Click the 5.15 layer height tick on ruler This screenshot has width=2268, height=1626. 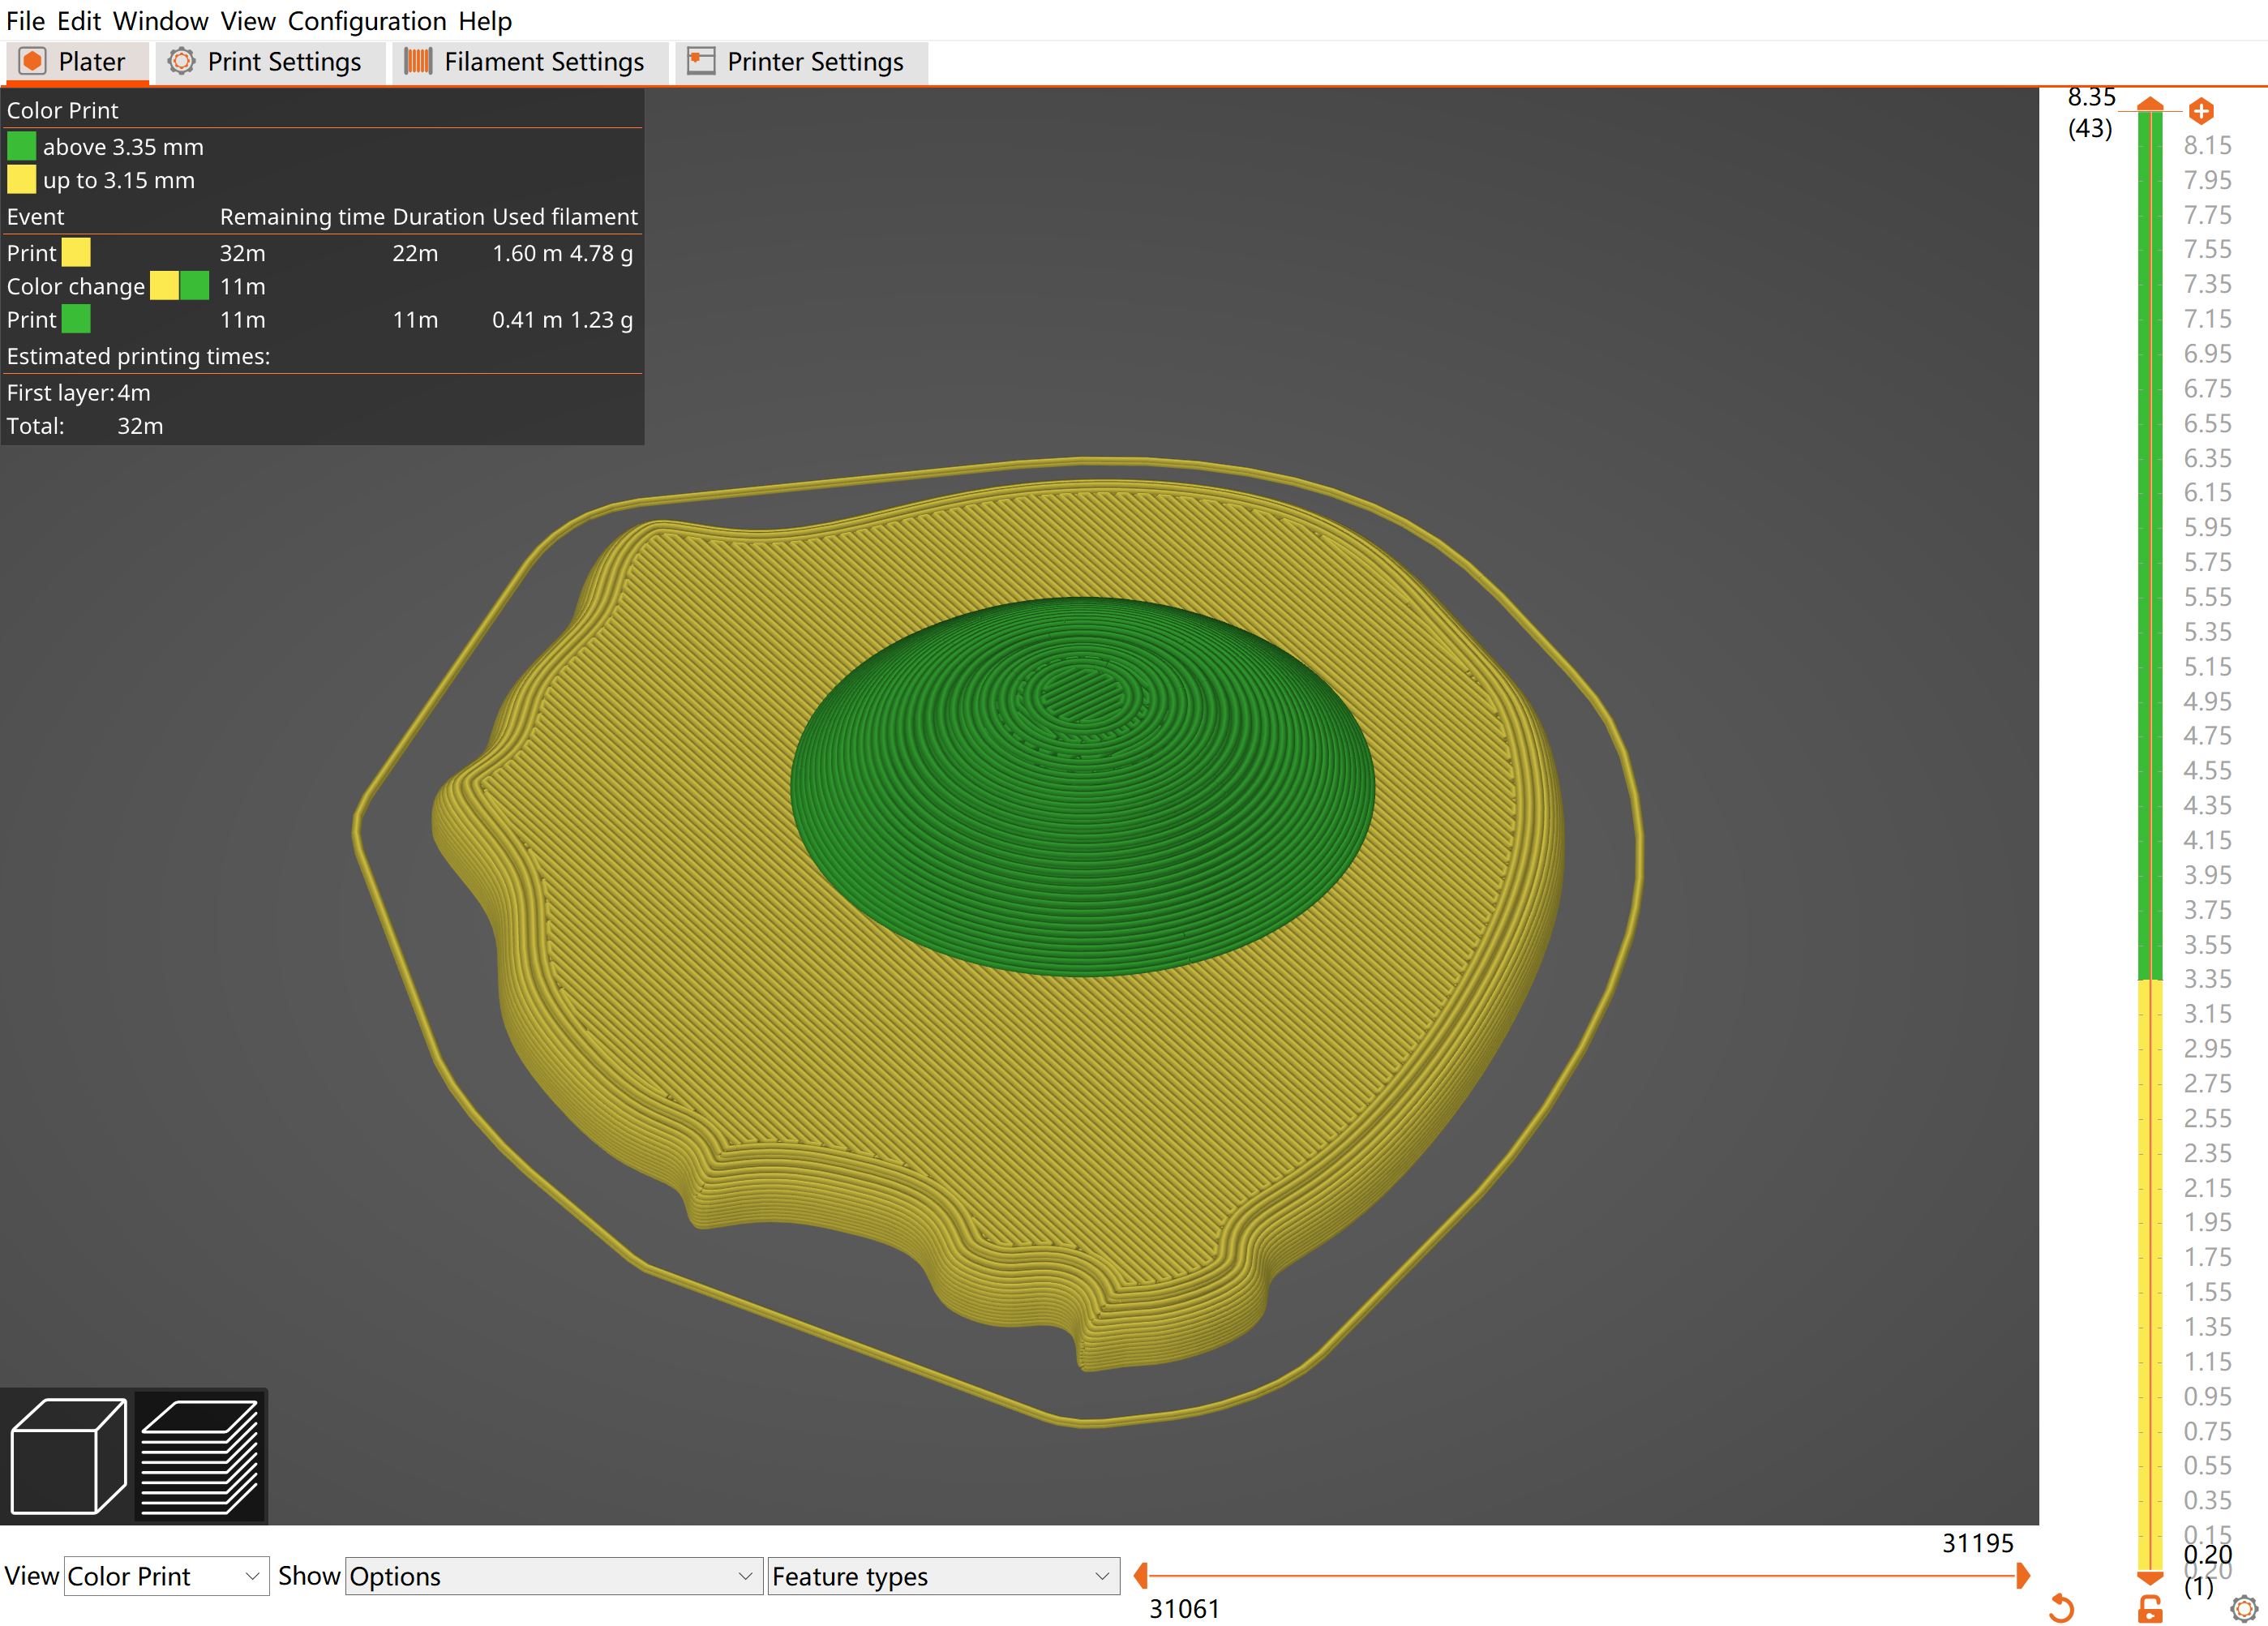[2207, 666]
